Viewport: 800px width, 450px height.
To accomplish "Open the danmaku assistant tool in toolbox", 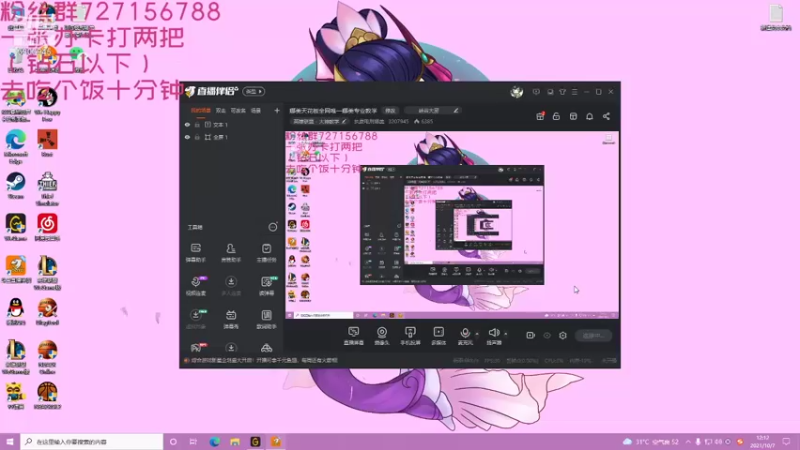I will point(195,253).
